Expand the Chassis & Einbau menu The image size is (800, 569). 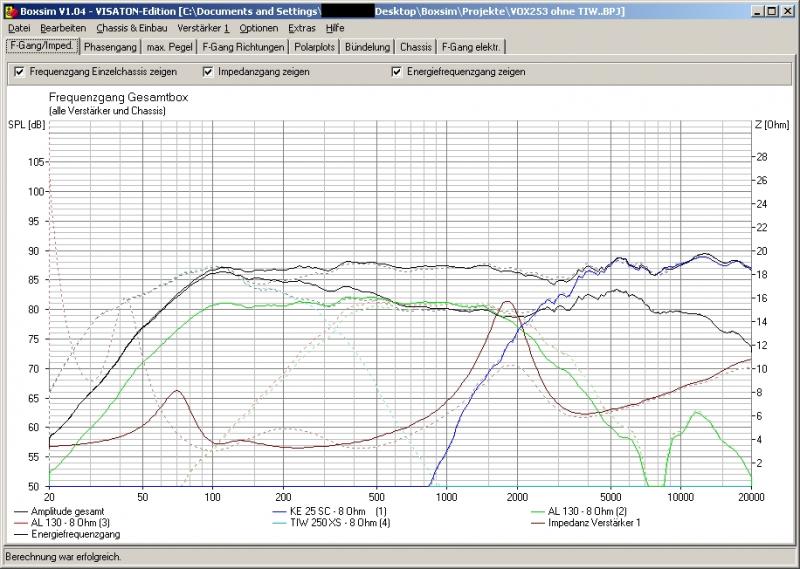click(x=132, y=28)
